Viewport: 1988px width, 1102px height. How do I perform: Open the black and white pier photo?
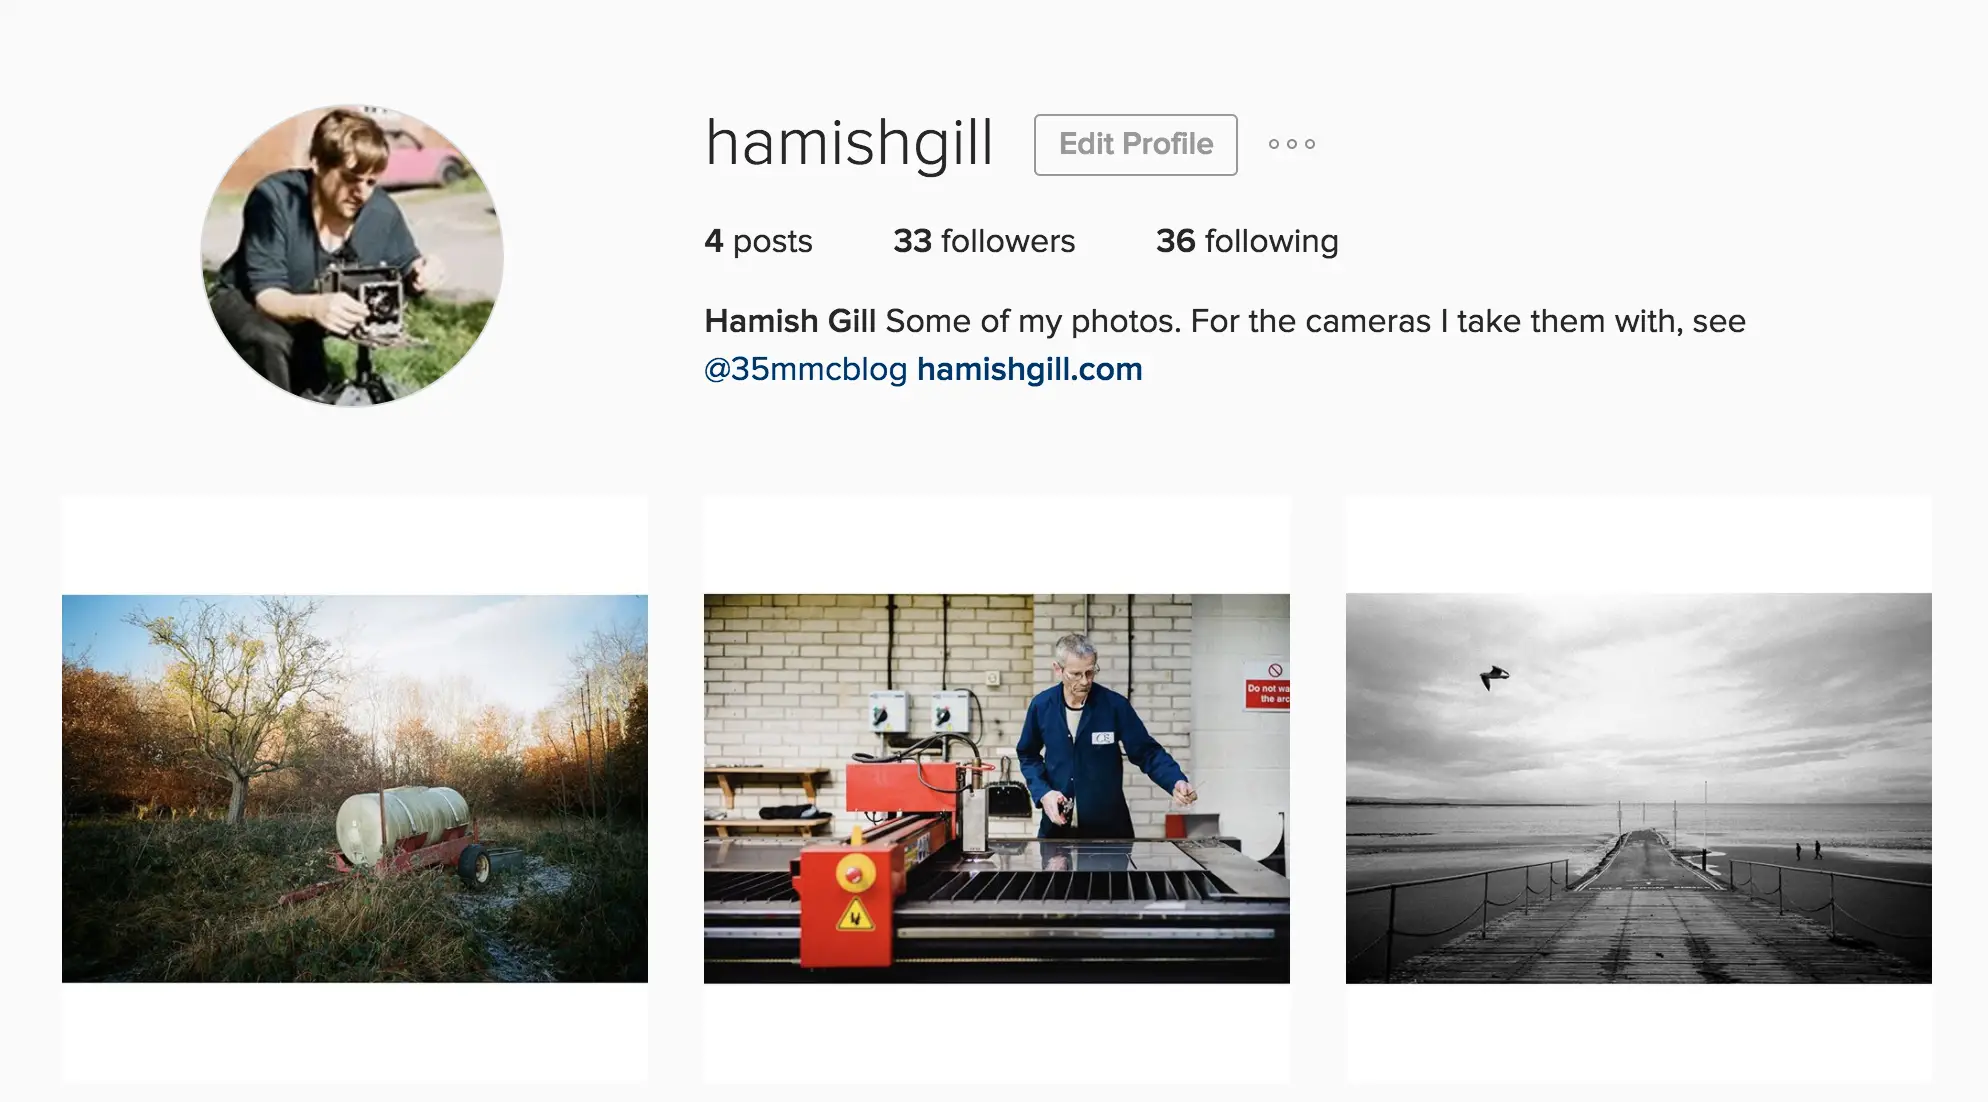[x=1639, y=789]
